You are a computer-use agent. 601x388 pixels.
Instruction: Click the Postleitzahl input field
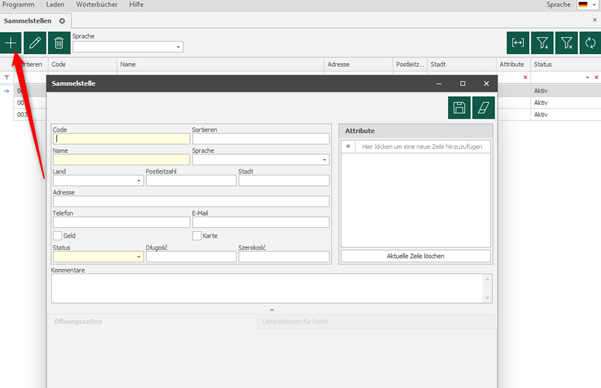tap(191, 181)
